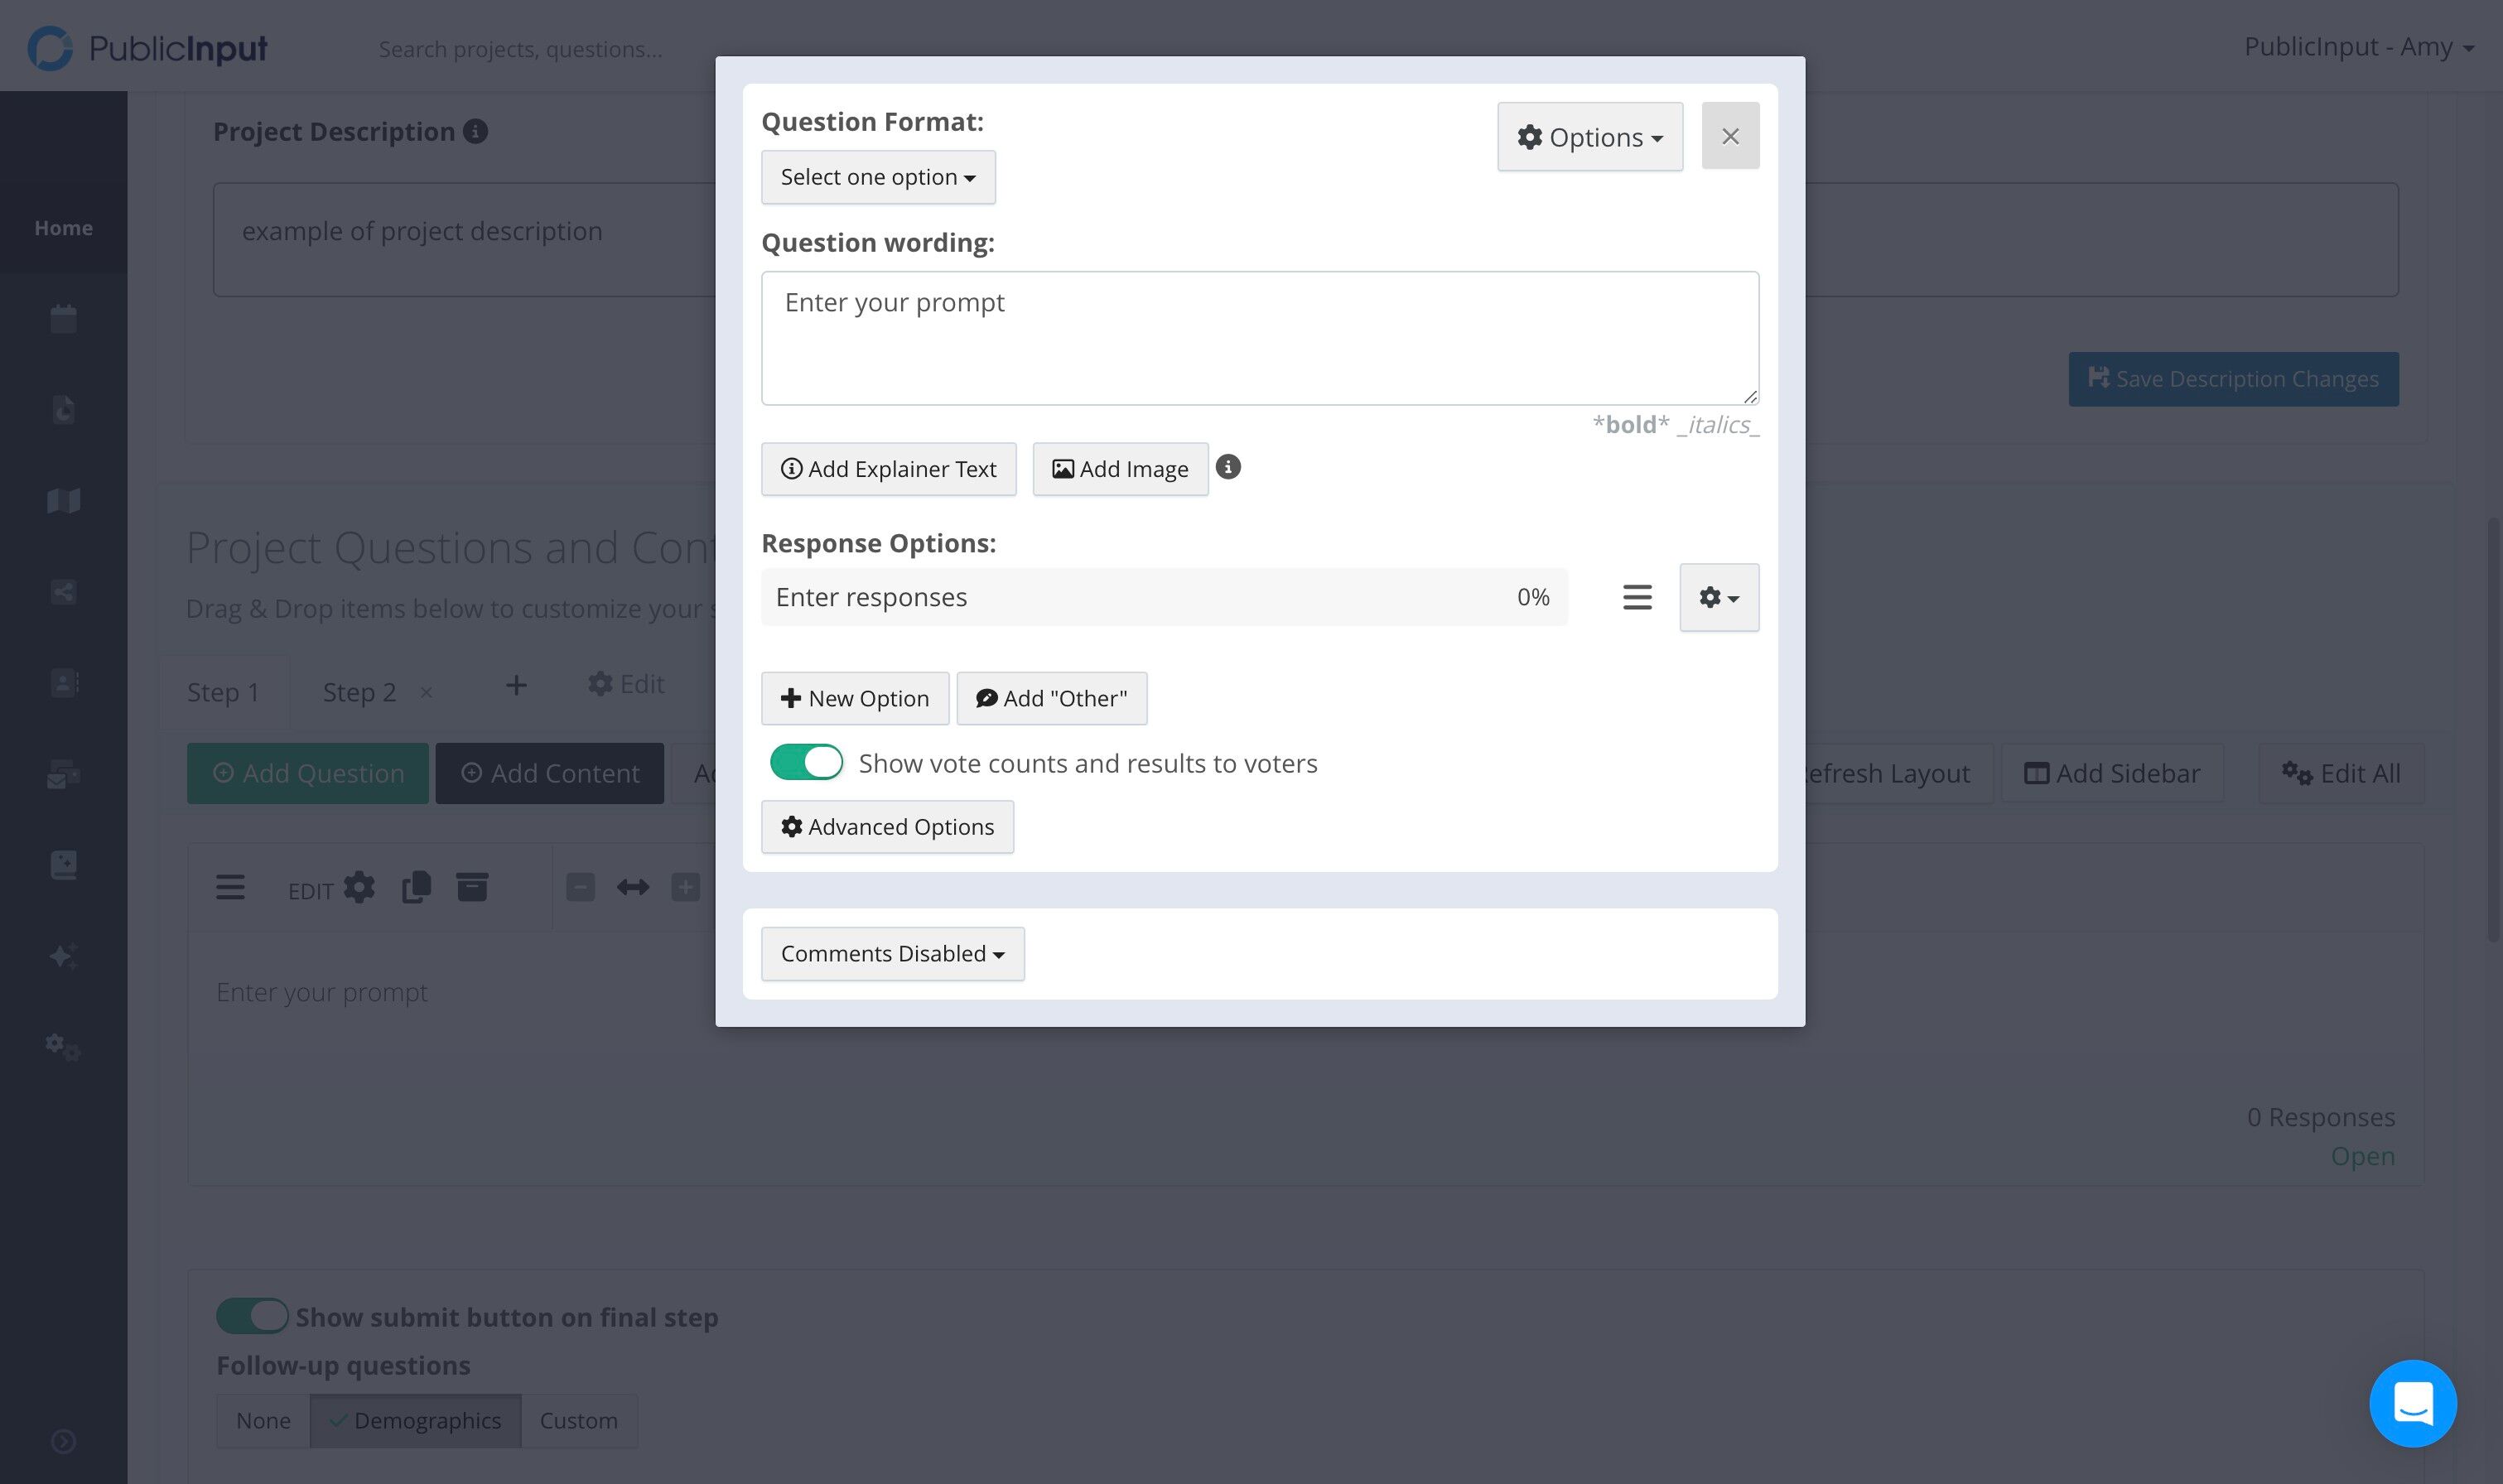This screenshot has width=2503, height=1484.
Task: Click the New Option button
Action: [854, 698]
